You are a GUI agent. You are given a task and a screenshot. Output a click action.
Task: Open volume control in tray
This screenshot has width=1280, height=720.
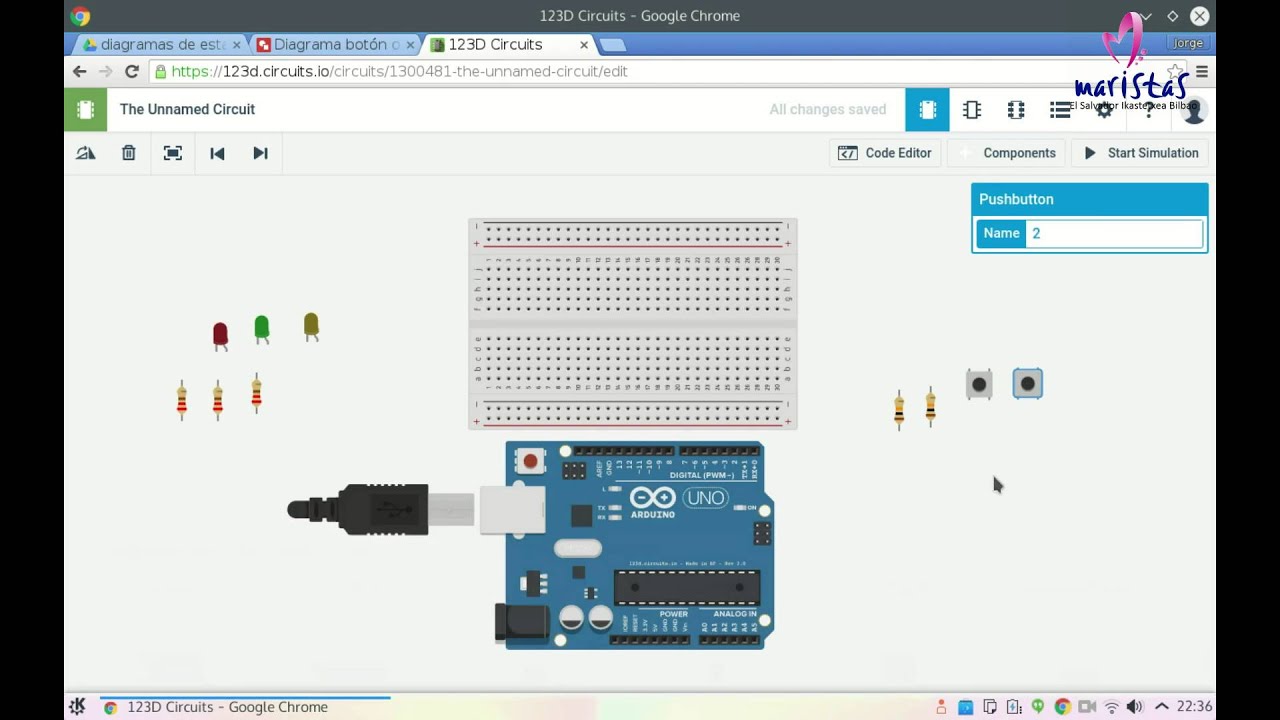[x=1135, y=707]
